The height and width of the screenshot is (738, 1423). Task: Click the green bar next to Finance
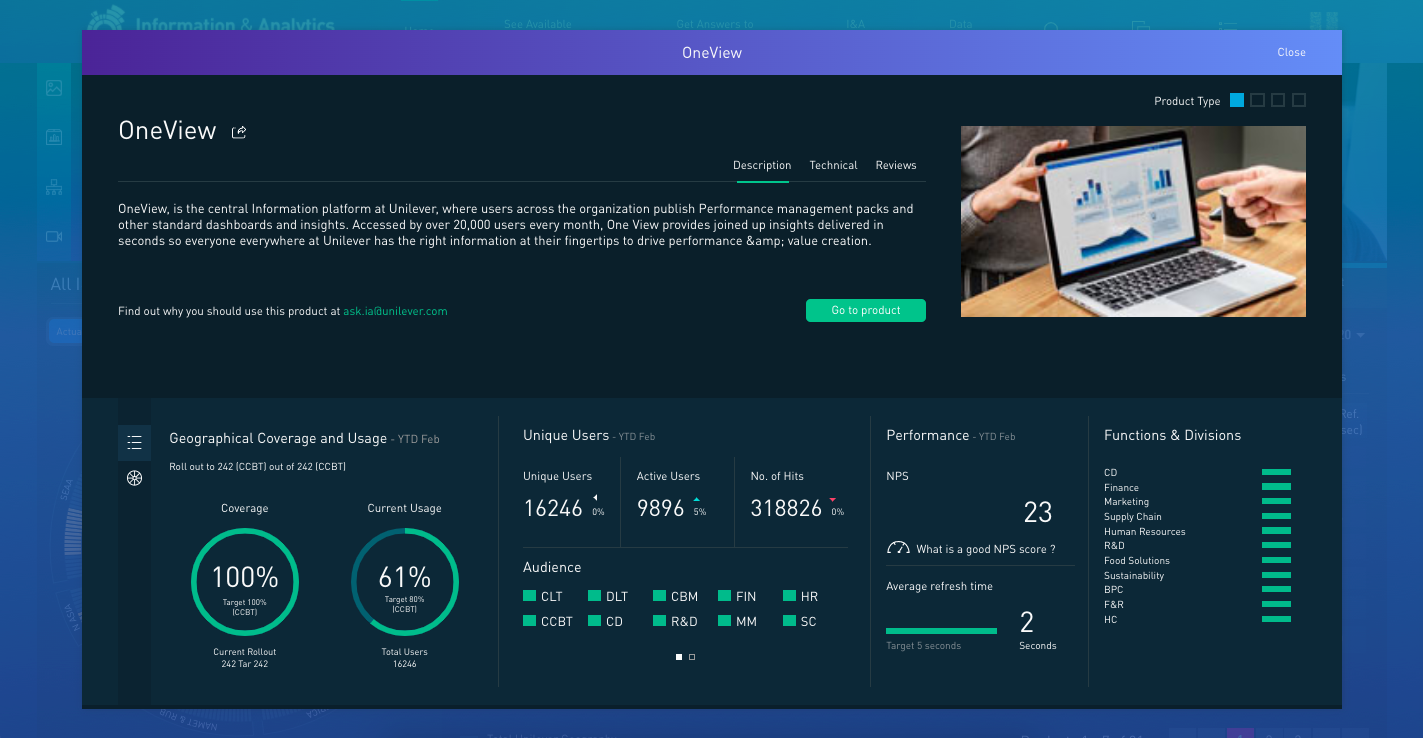1276,487
